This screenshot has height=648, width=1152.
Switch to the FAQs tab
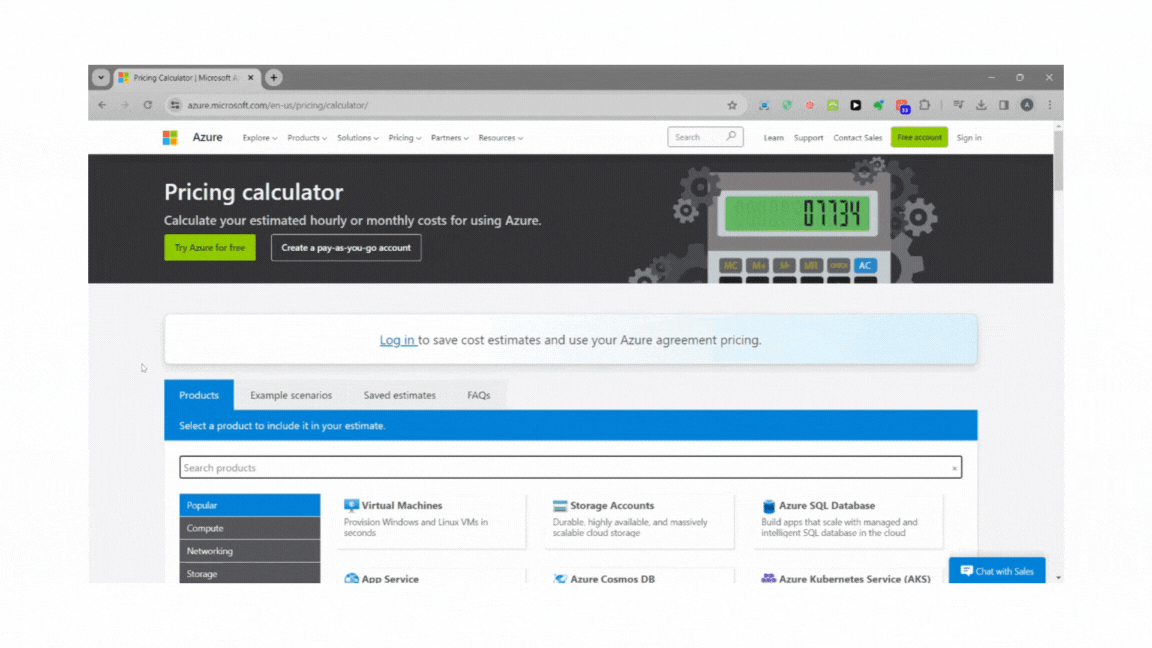click(x=479, y=395)
